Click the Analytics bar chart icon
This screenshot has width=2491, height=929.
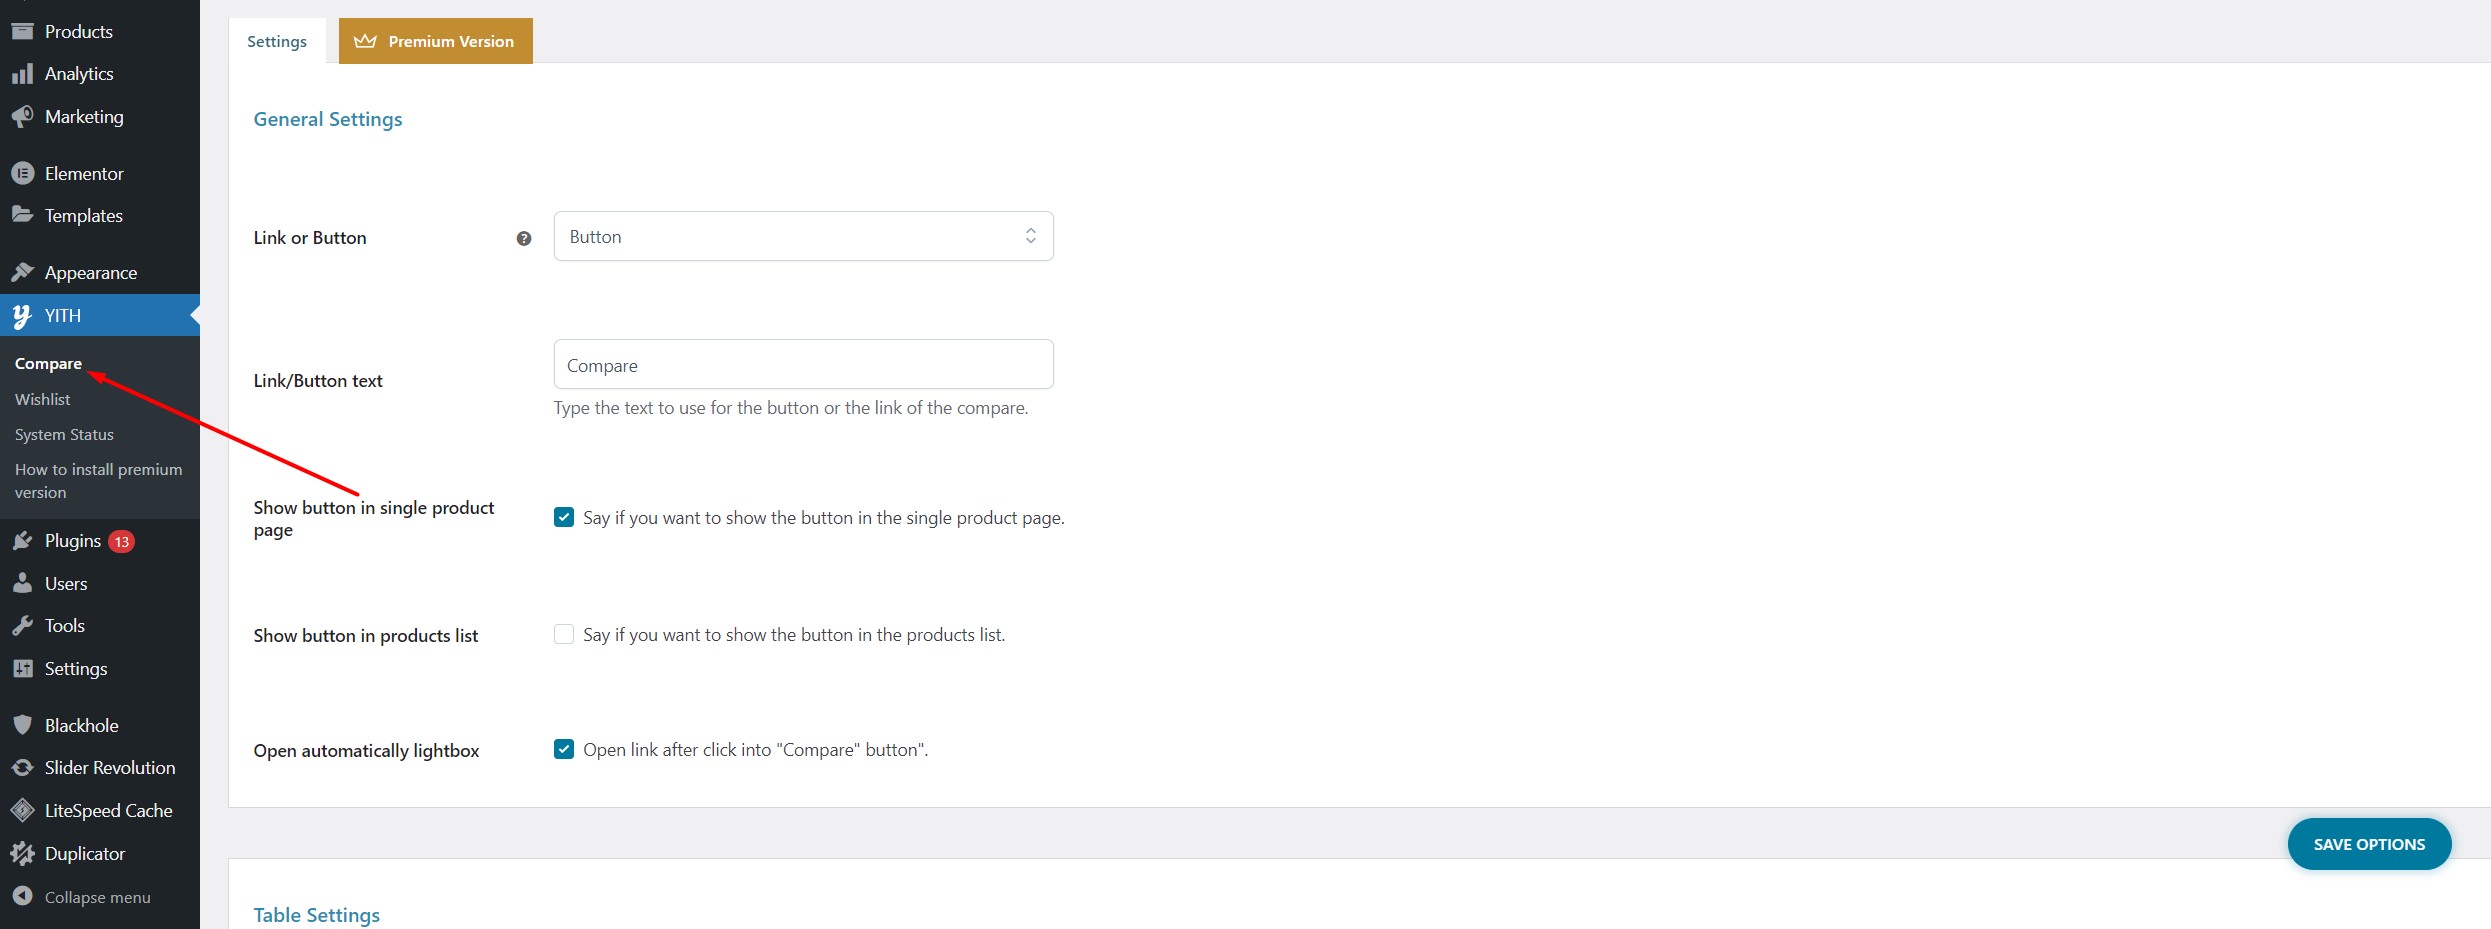(22, 74)
